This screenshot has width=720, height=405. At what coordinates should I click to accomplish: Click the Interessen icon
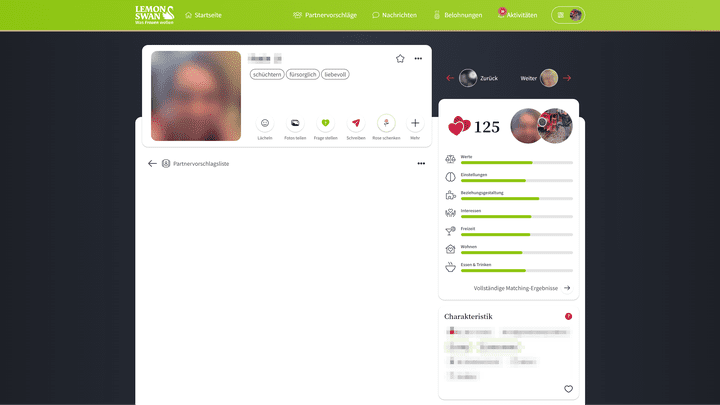click(x=450, y=213)
